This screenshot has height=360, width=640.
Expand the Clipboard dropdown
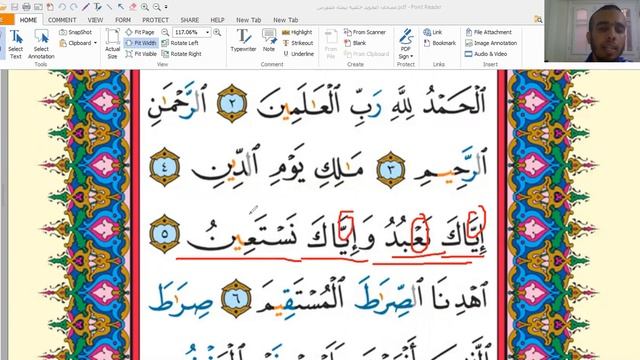pyautogui.click(x=96, y=43)
